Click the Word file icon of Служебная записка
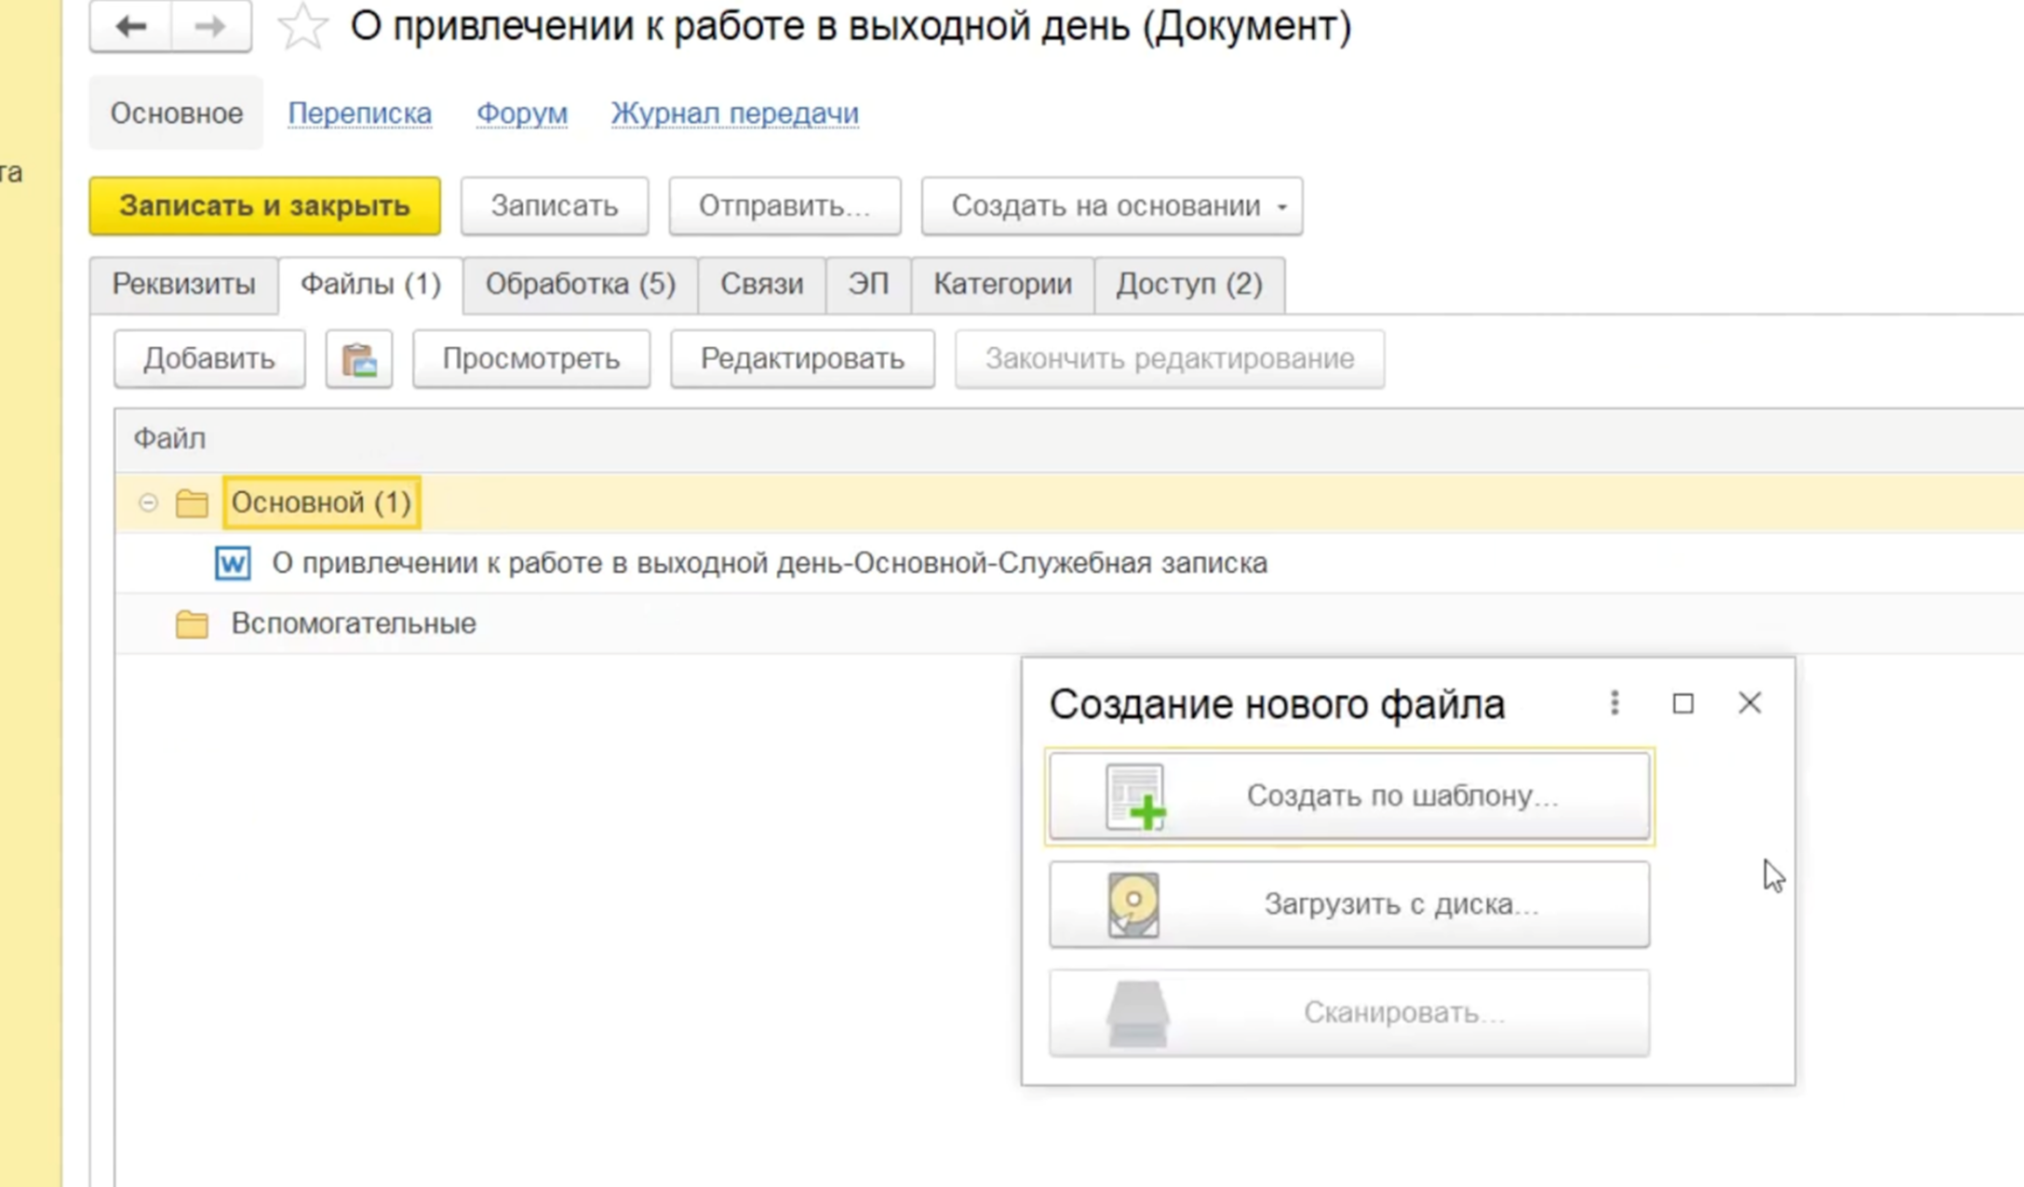The image size is (2024, 1187). (x=233, y=563)
